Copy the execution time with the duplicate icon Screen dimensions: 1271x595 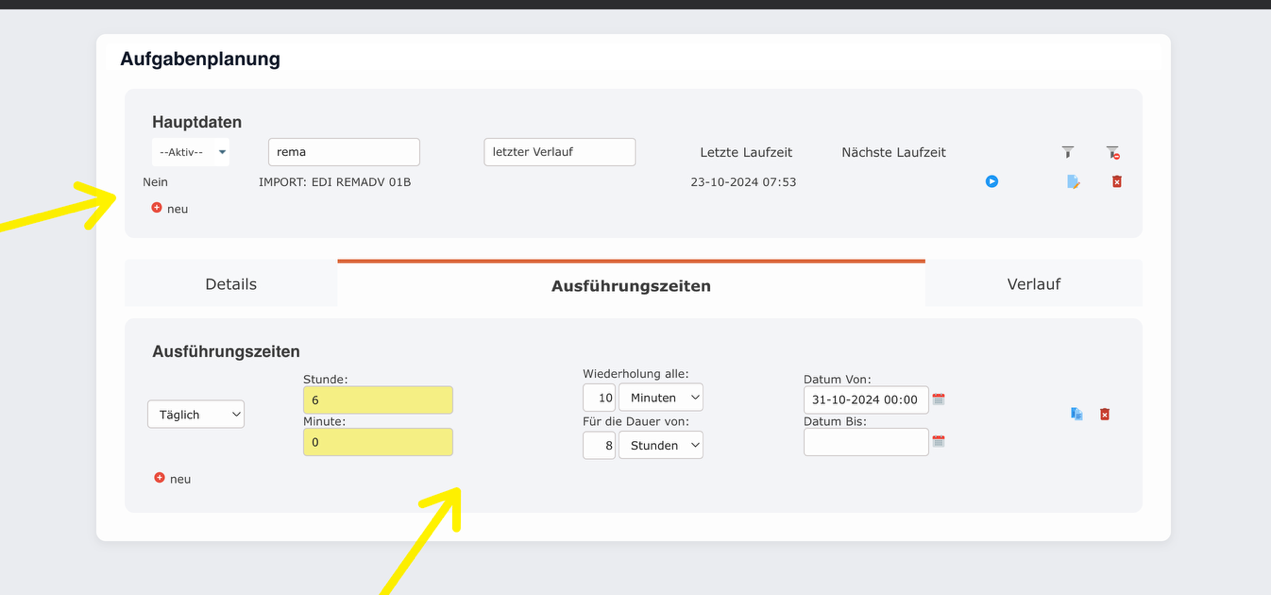point(1077,413)
